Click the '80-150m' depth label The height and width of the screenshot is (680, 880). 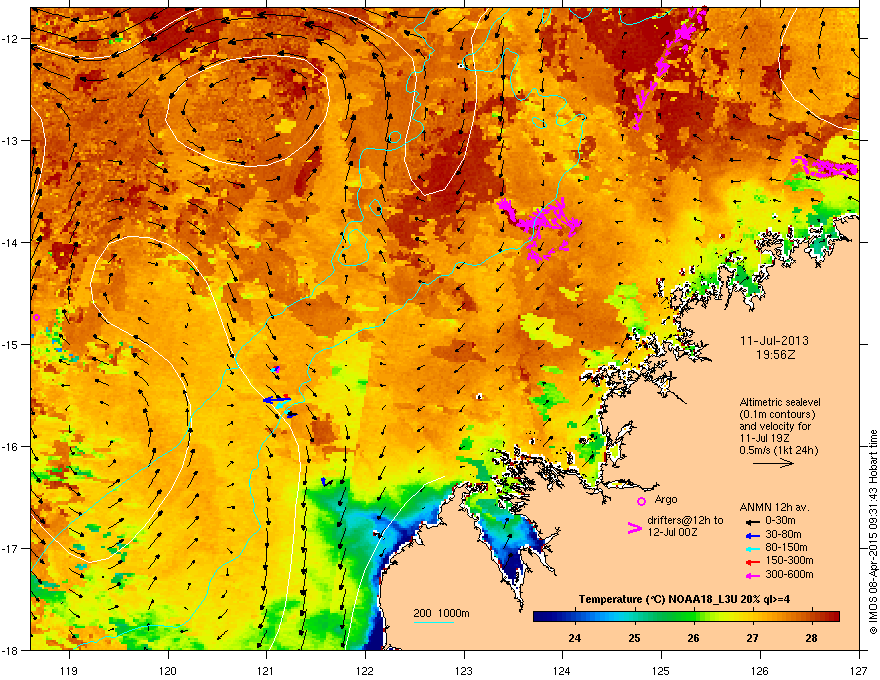[x=786, y=548]
